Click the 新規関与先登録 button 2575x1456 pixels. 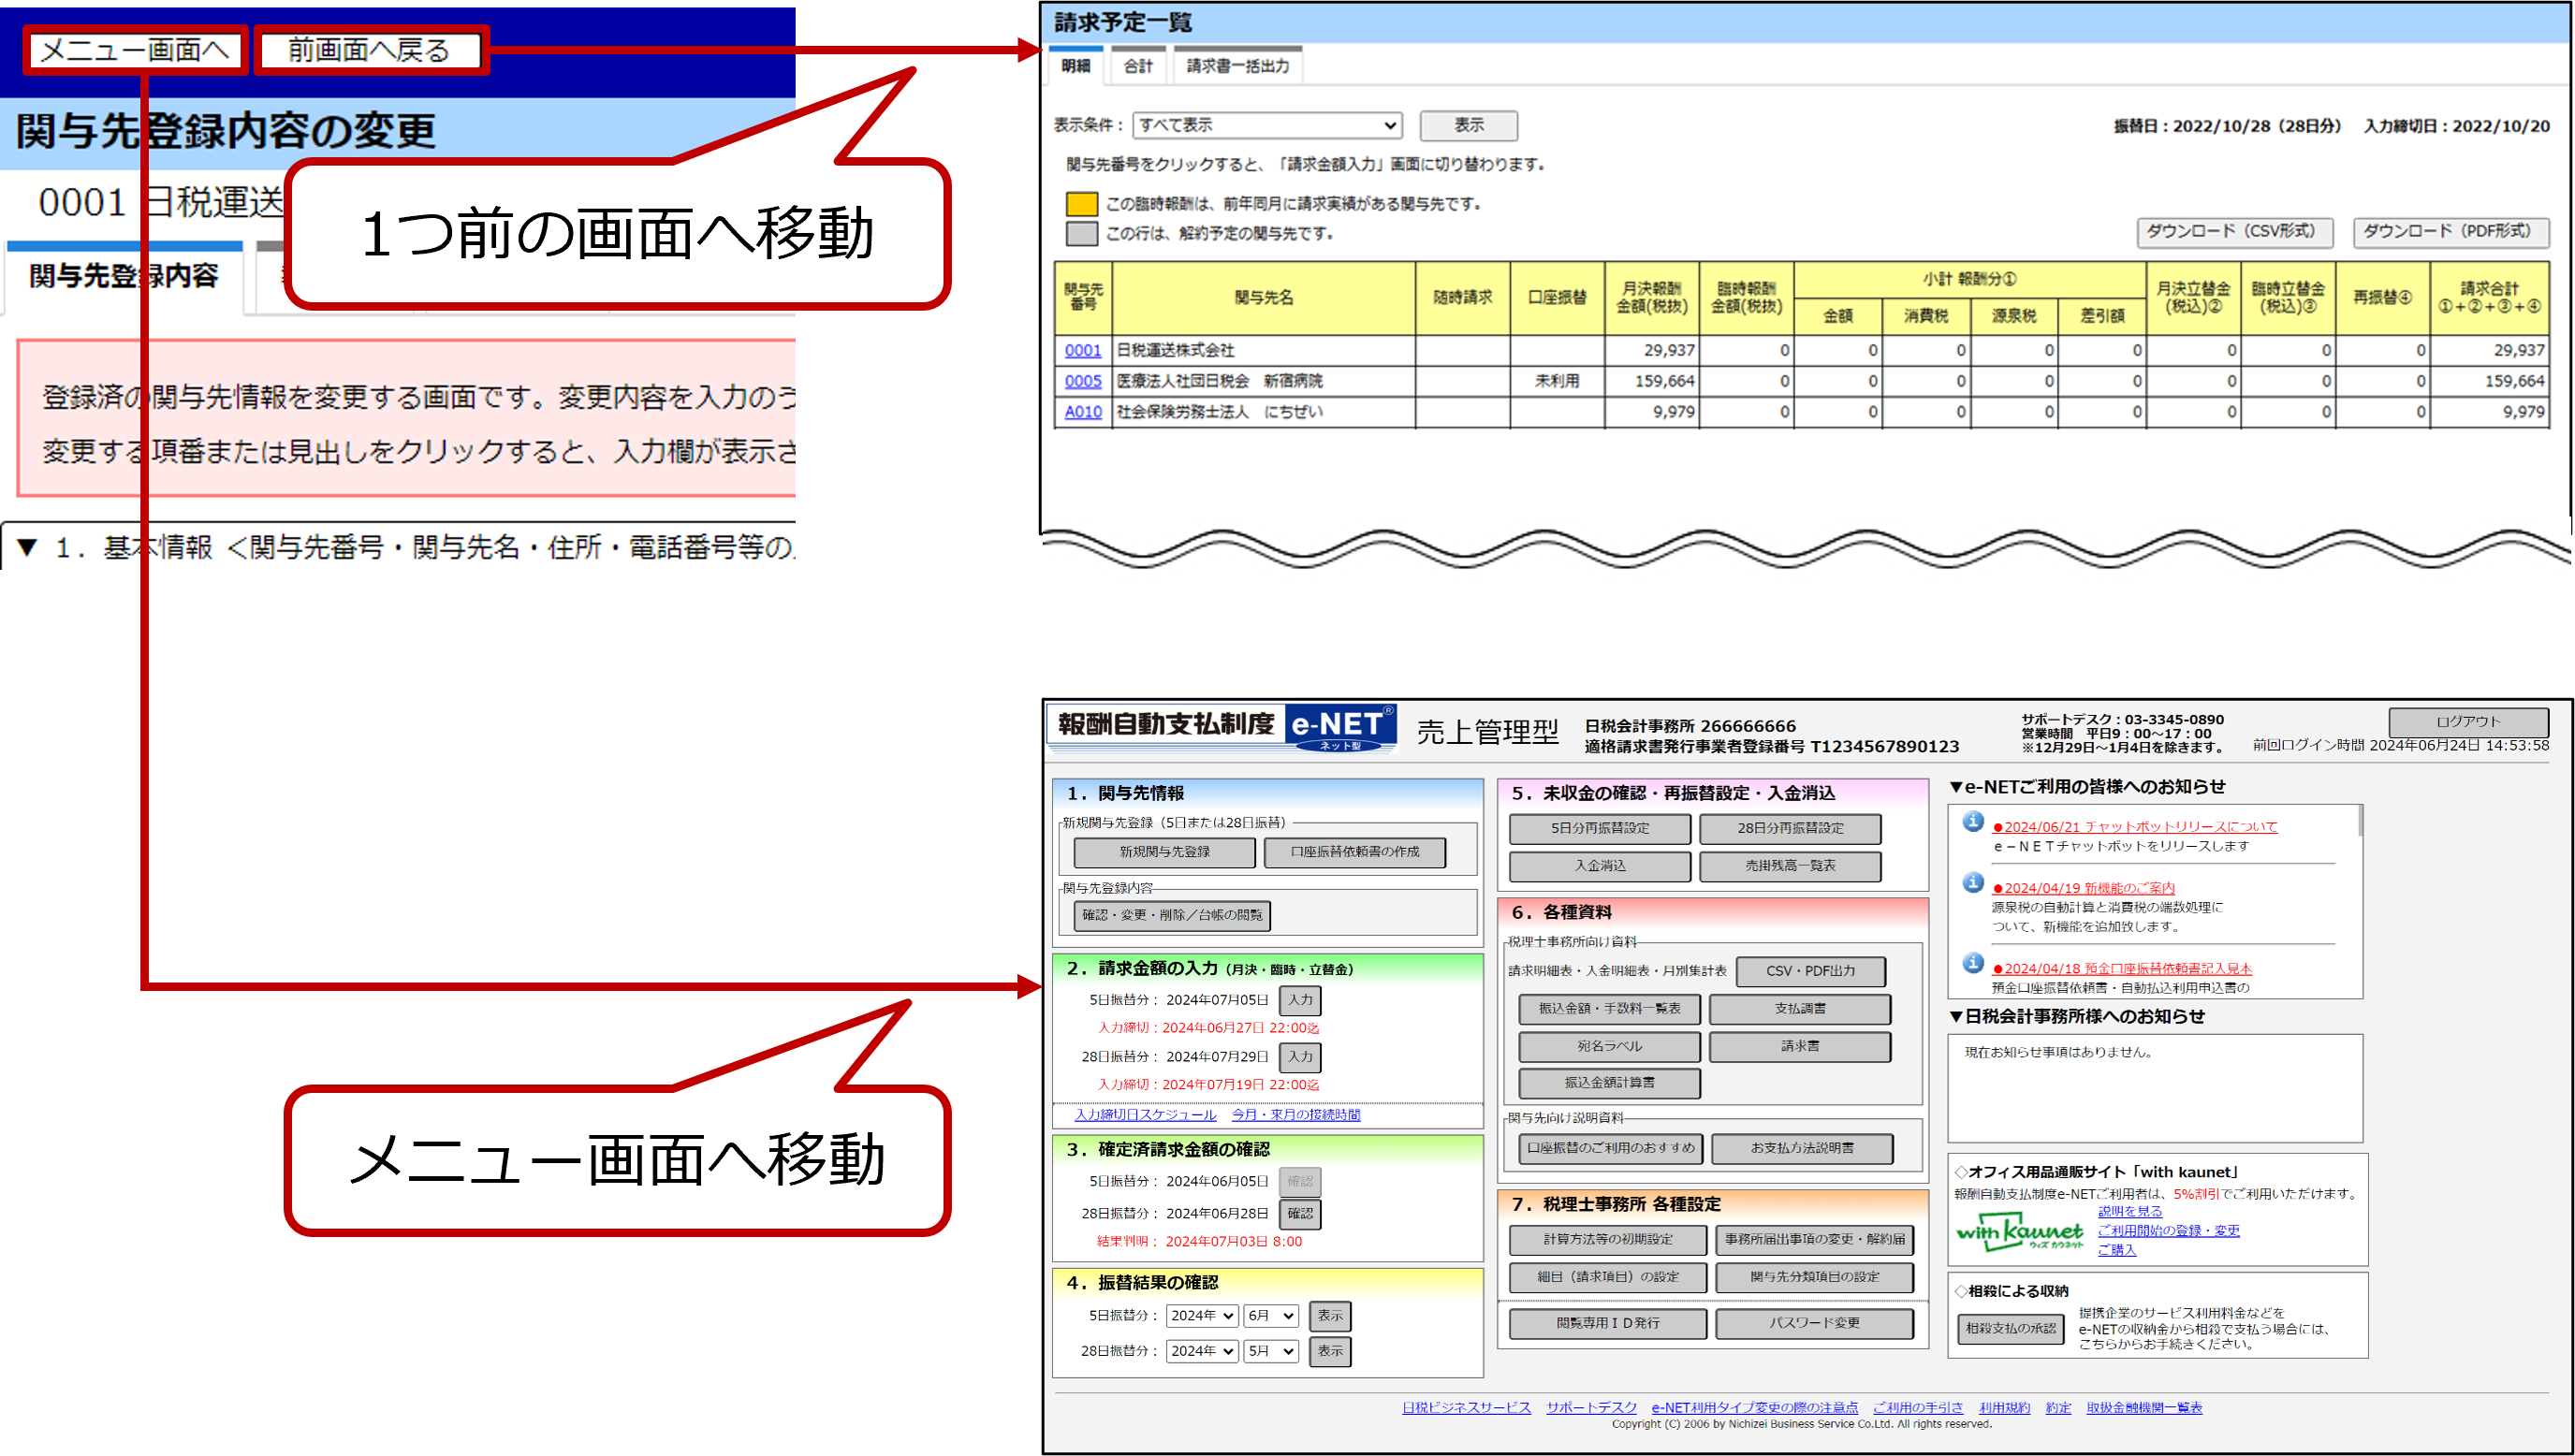(1164, 852)
